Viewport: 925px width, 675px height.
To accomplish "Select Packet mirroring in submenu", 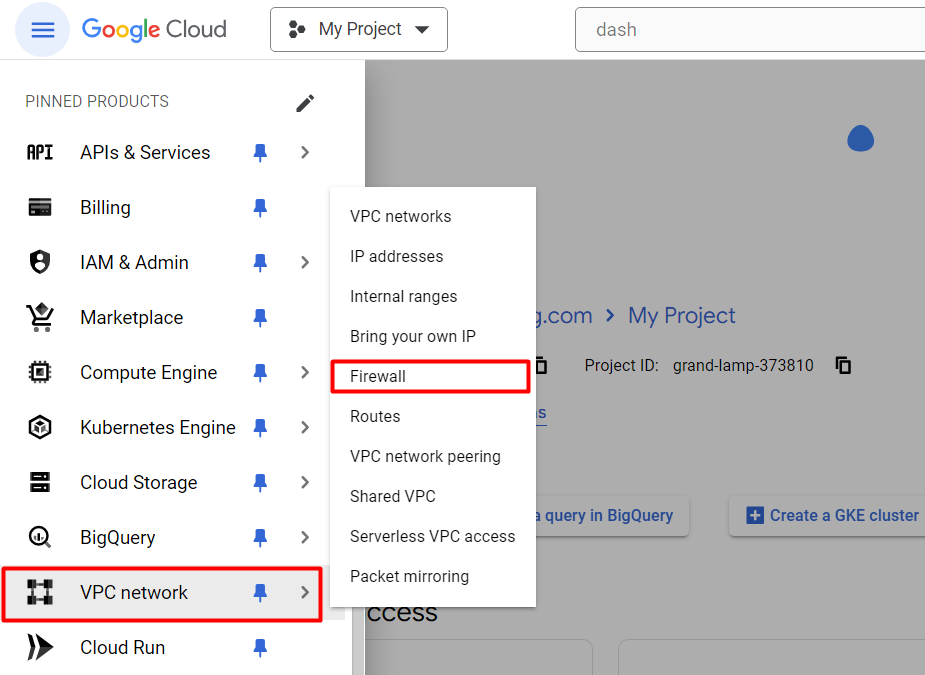I will [x=432, y=576].
